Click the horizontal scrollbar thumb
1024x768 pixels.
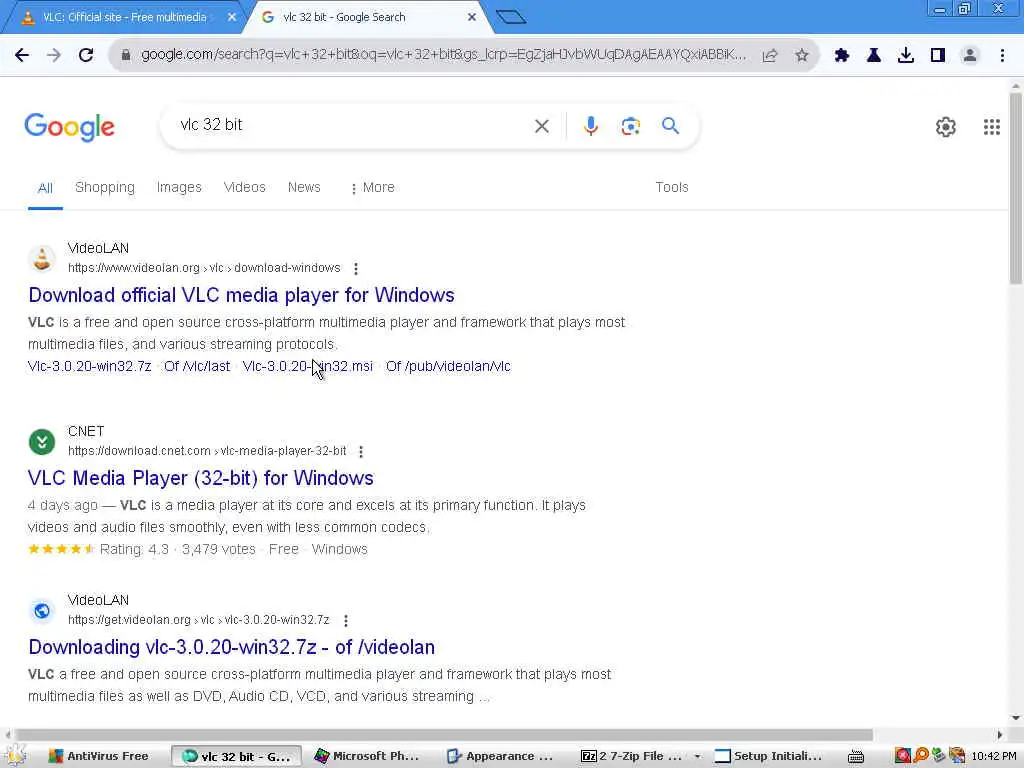tap(444, 735)
